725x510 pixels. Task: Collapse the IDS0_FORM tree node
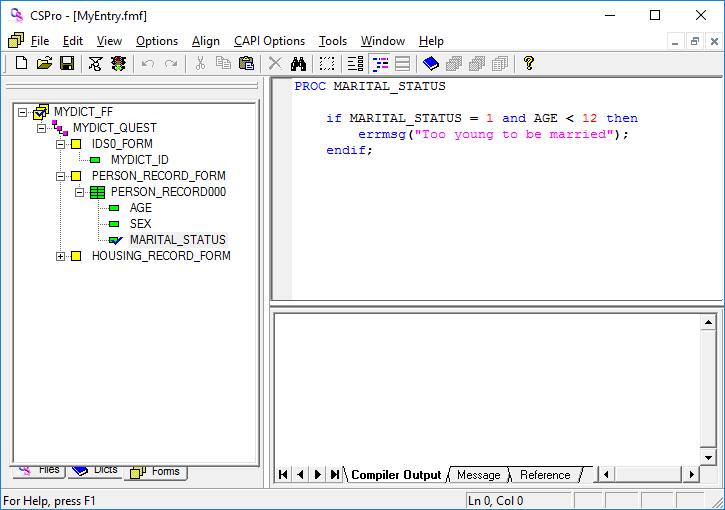(61, 144)
